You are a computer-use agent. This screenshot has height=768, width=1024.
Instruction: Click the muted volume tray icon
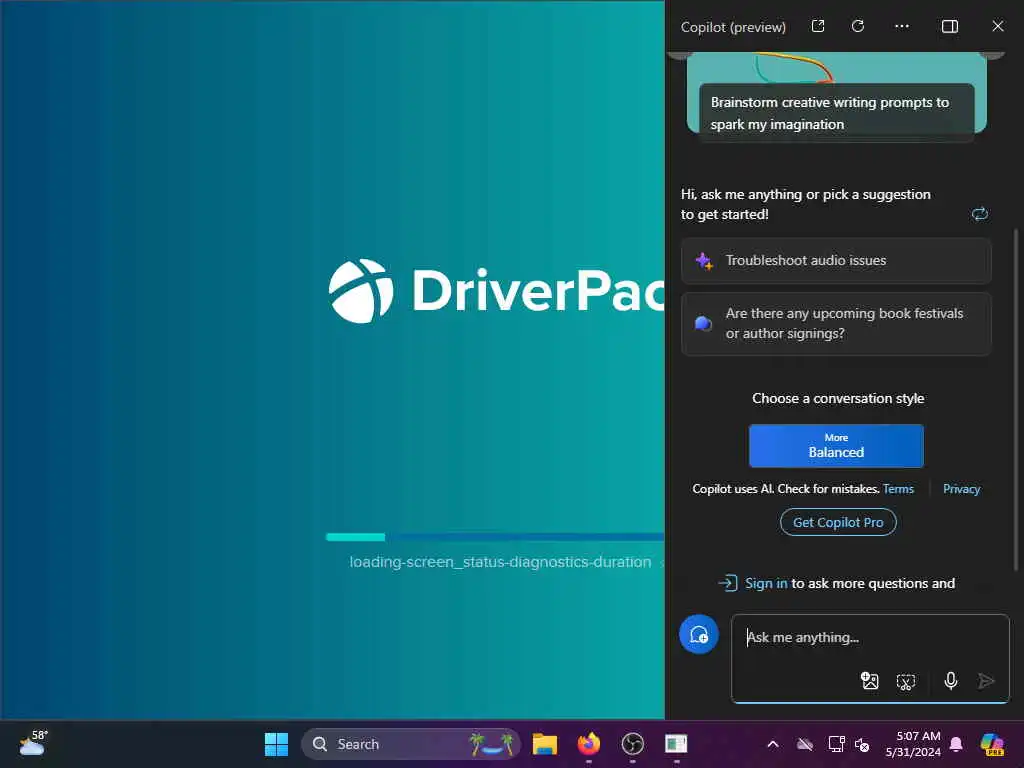(x=862, y=744)
